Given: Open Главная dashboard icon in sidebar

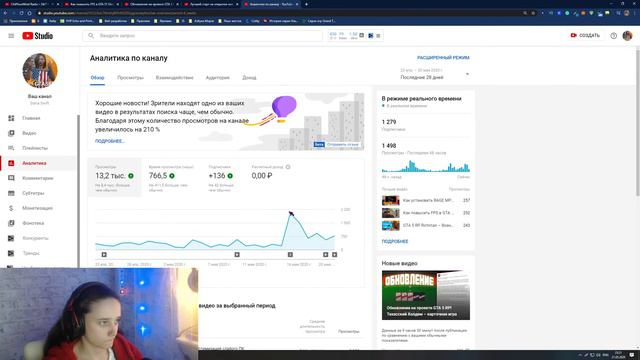Looking at the screenshot, I should pyautogui.click(x=11, y=118).
